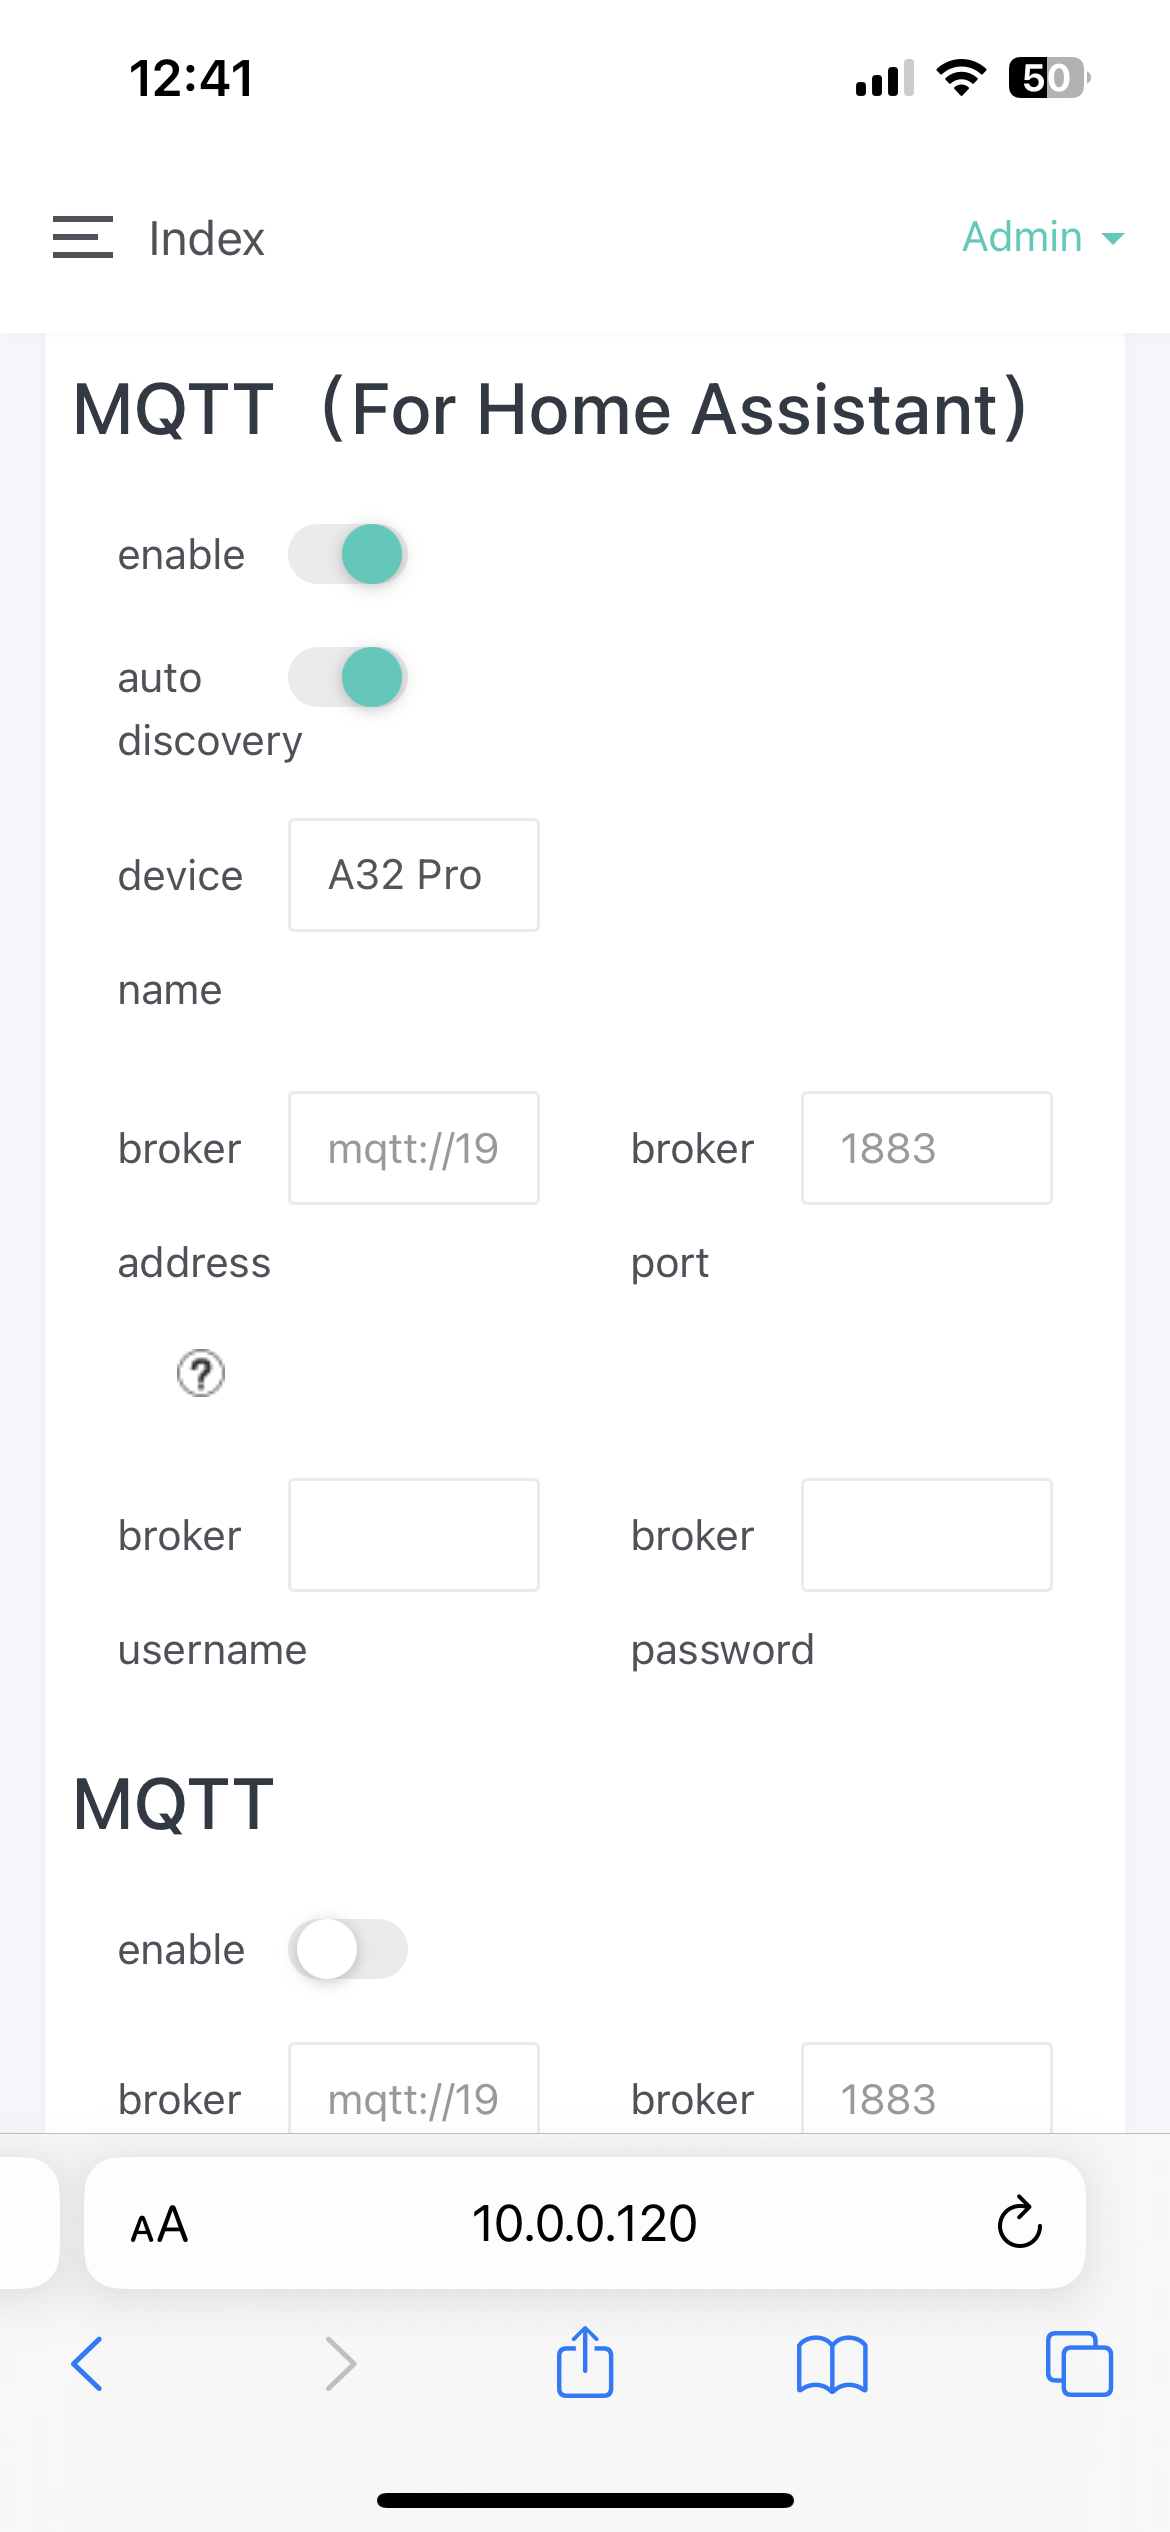Tap the AA reader options icon
Screen dimensions: 1170x2532
click(160, 2225)
